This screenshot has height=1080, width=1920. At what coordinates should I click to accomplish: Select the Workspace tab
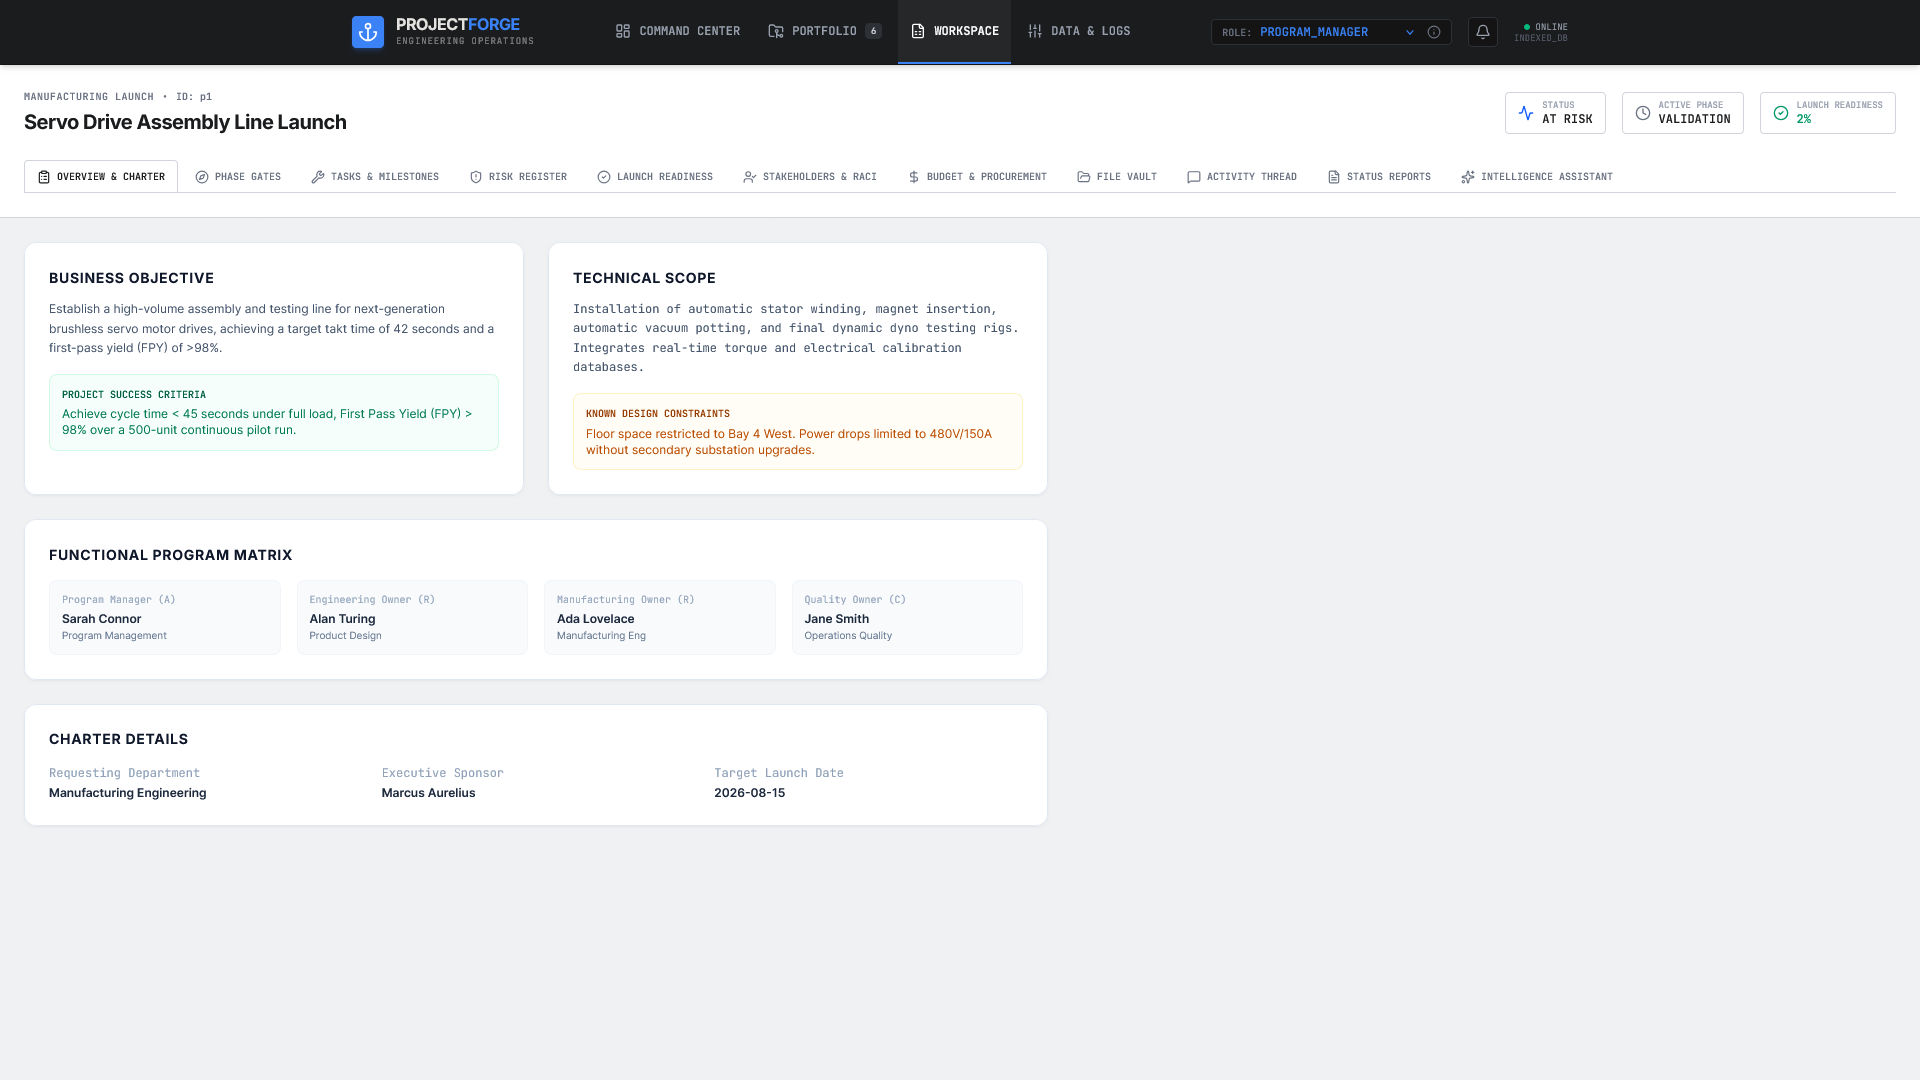pos(954,31)
